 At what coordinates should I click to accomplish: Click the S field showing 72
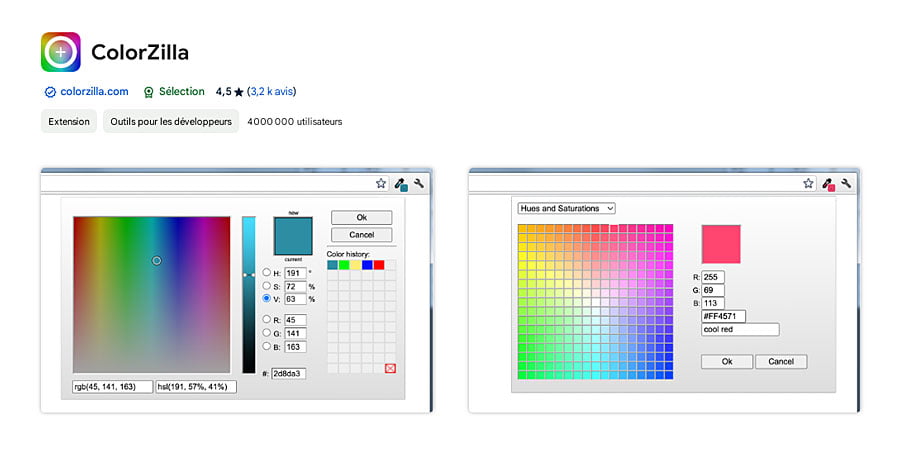pyautogui.click(x=295, y=286)
